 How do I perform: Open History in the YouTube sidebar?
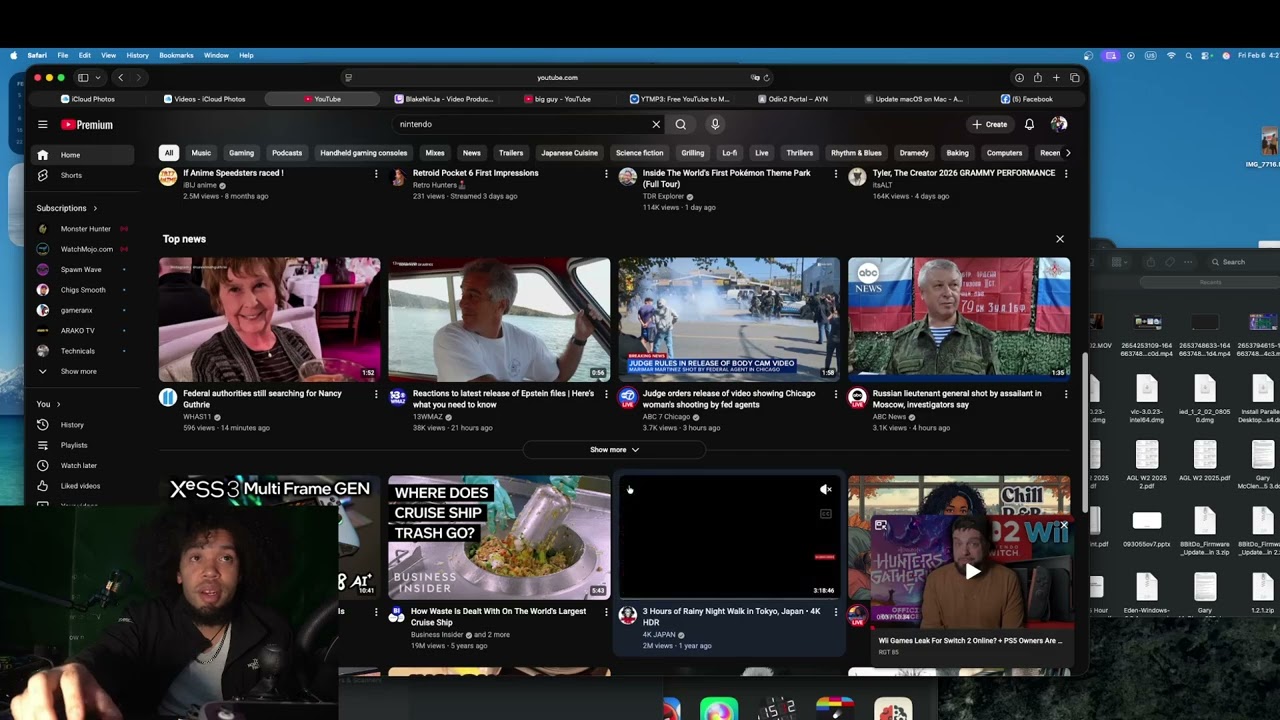[80, 425]
